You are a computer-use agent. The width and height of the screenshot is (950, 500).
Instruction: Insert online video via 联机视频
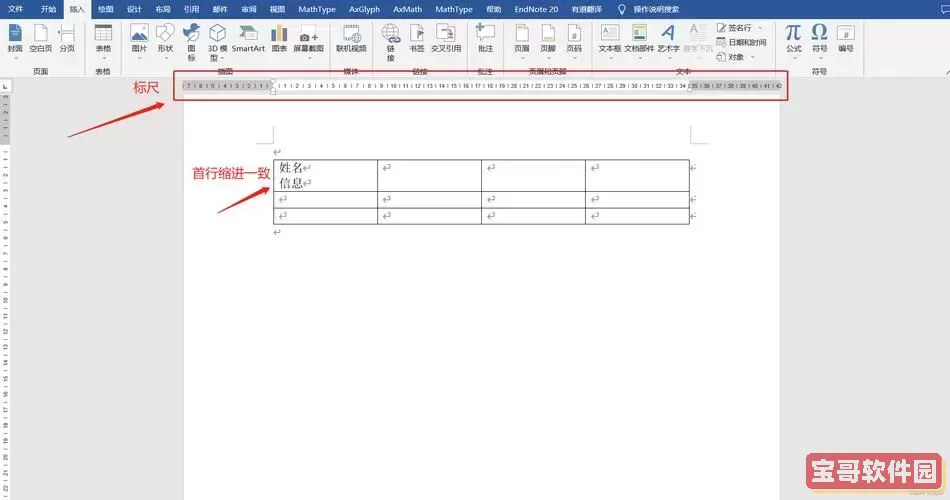pyautogui.click(x=351, y=38)
